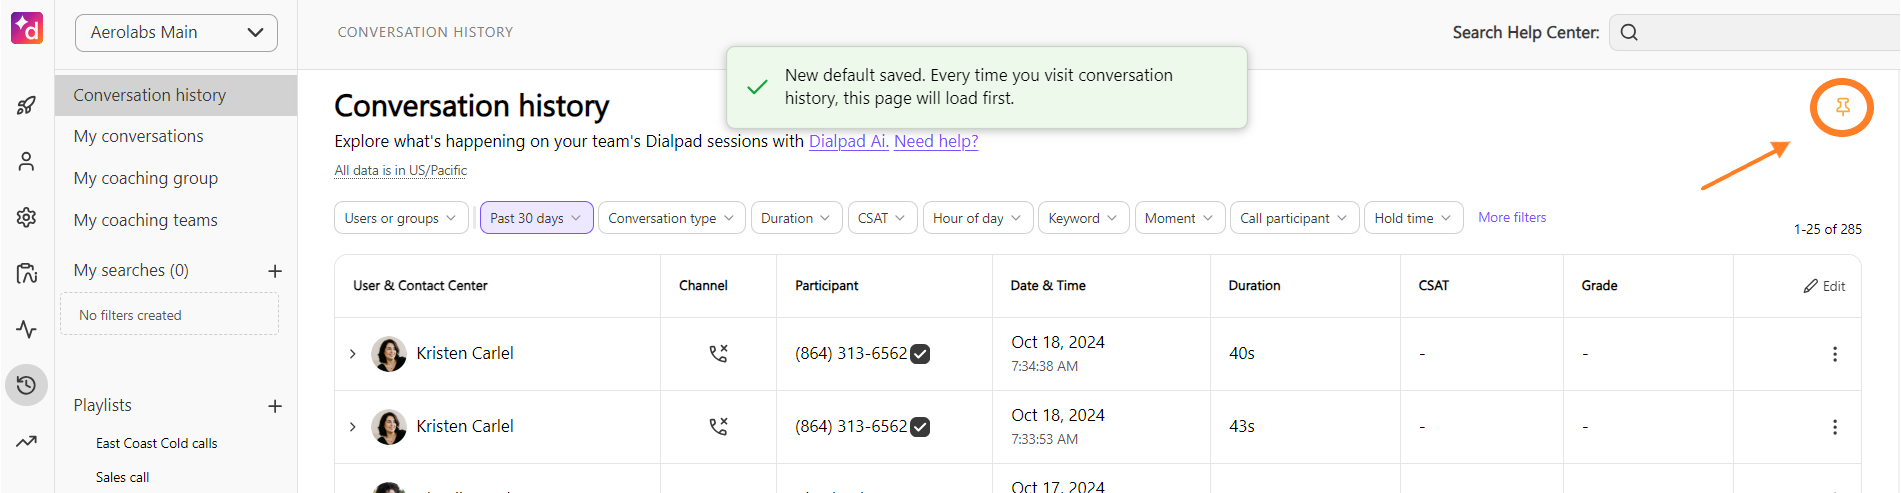
Task: Click the Dialpad logo icon
Action: (27, 29)
